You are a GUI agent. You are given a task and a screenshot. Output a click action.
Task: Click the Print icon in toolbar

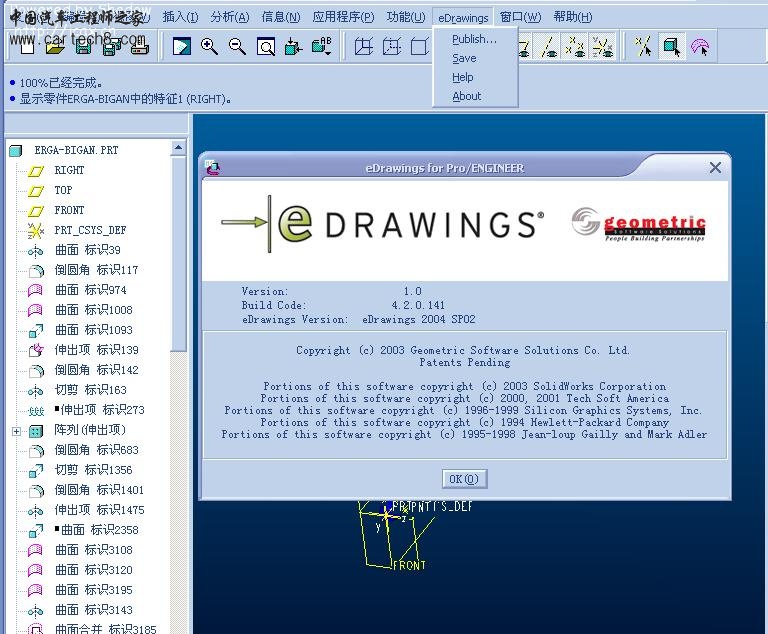(x=140, y=47)
